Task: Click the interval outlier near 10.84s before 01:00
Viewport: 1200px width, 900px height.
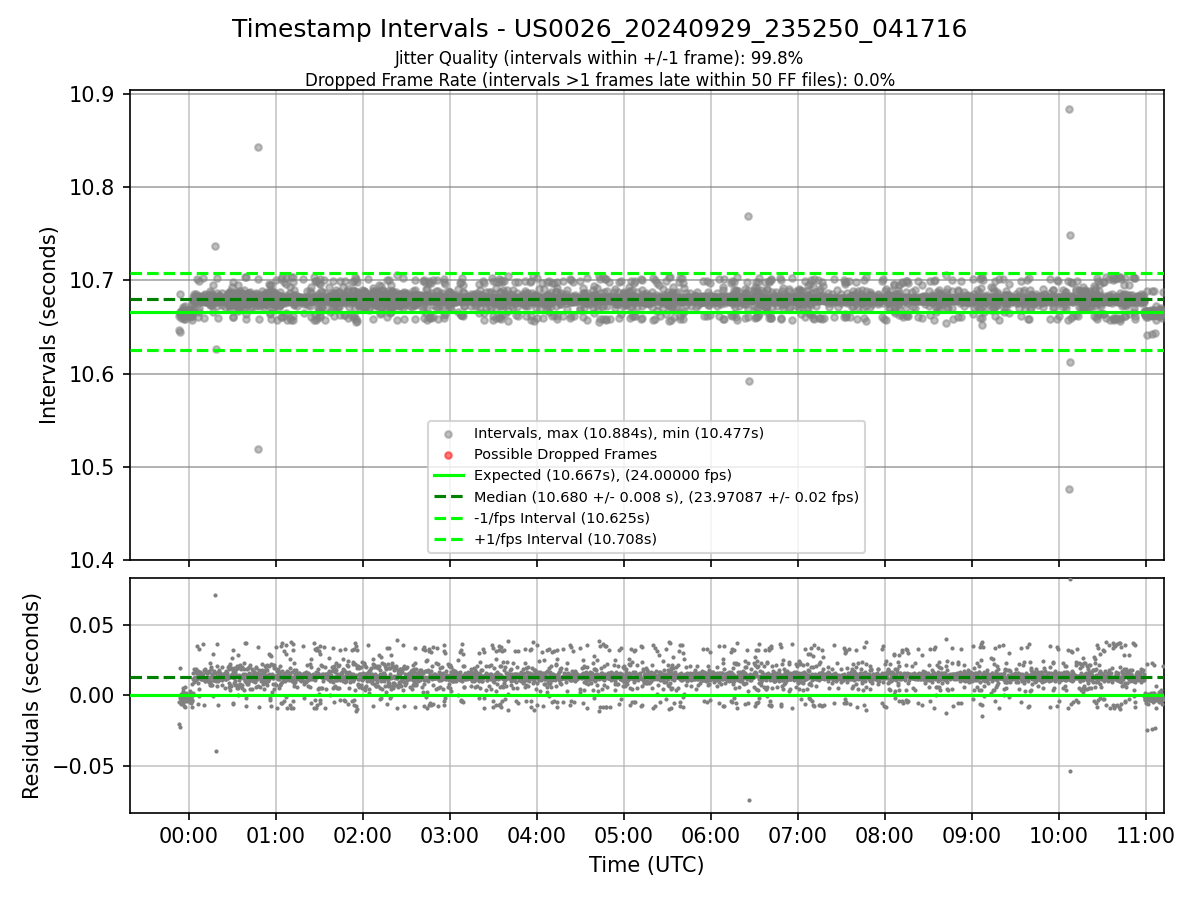Action: coord(258,147)
